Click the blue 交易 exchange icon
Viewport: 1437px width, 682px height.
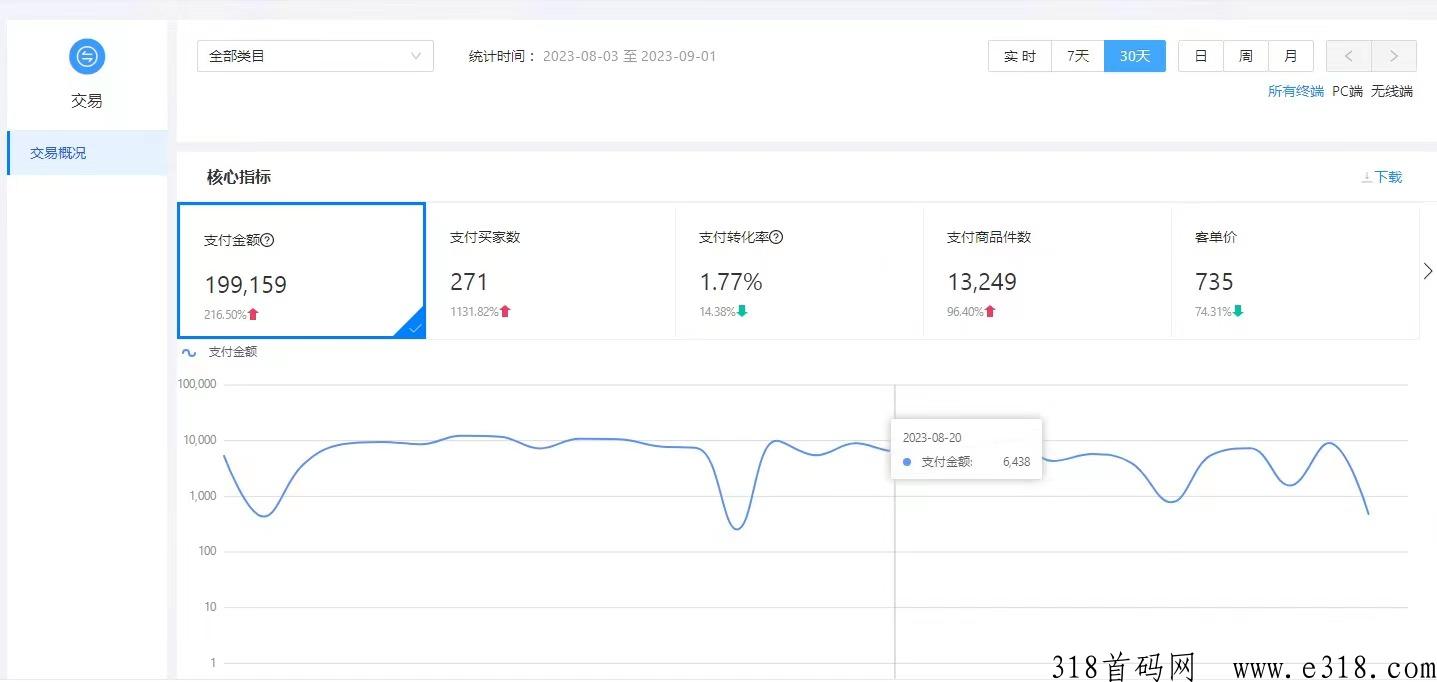pyautogui.click(x=87, y=56)
